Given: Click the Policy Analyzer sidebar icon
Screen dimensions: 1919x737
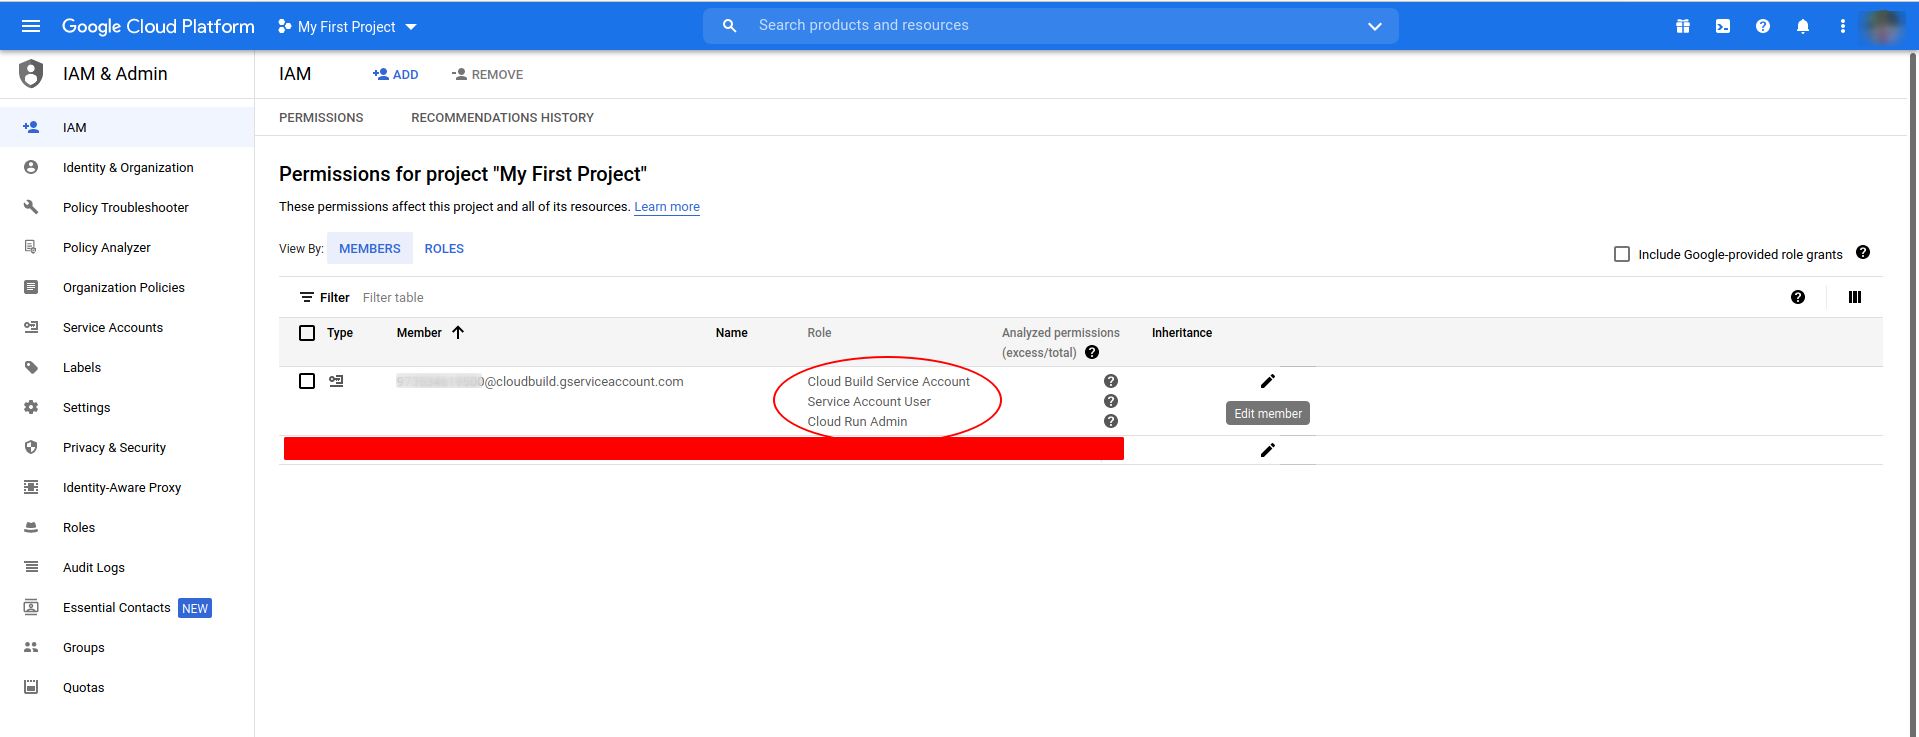Looking at the screenshot, I should [31, 247].
